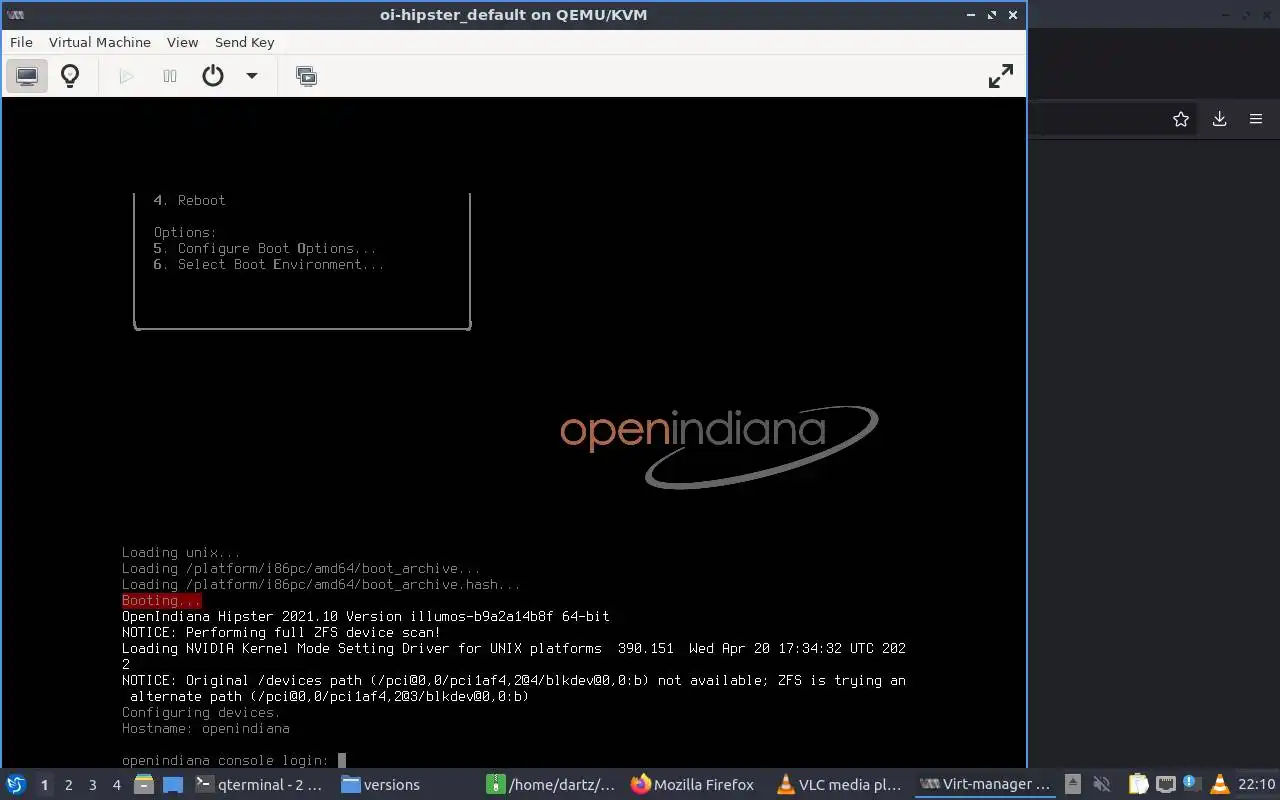Click the 22:10 clock

tap(1256, 784)
